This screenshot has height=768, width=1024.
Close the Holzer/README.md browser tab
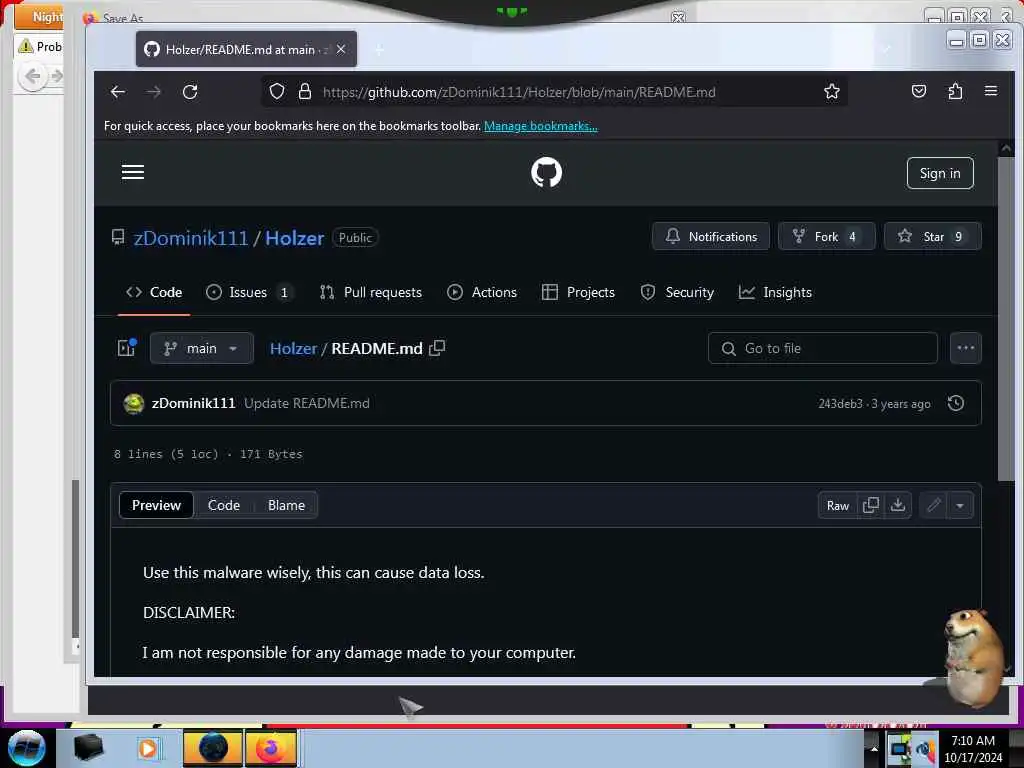pyautogui.click(x=341, y=50)
